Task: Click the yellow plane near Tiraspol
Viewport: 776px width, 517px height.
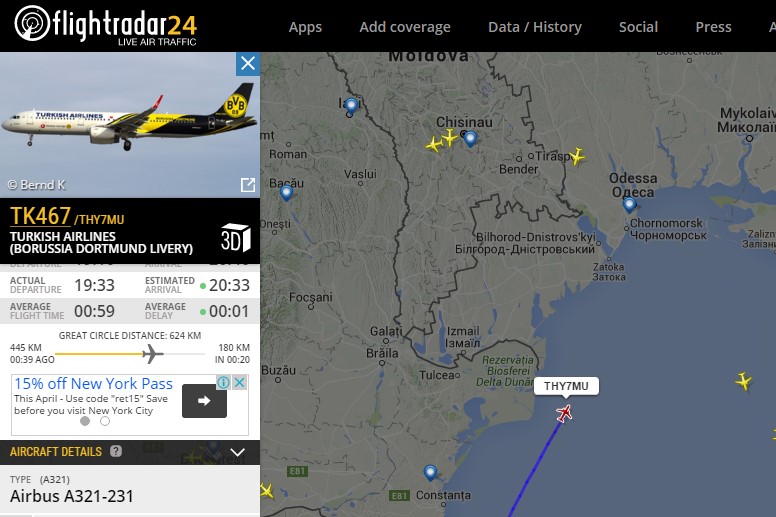Action: pos(577,157)
